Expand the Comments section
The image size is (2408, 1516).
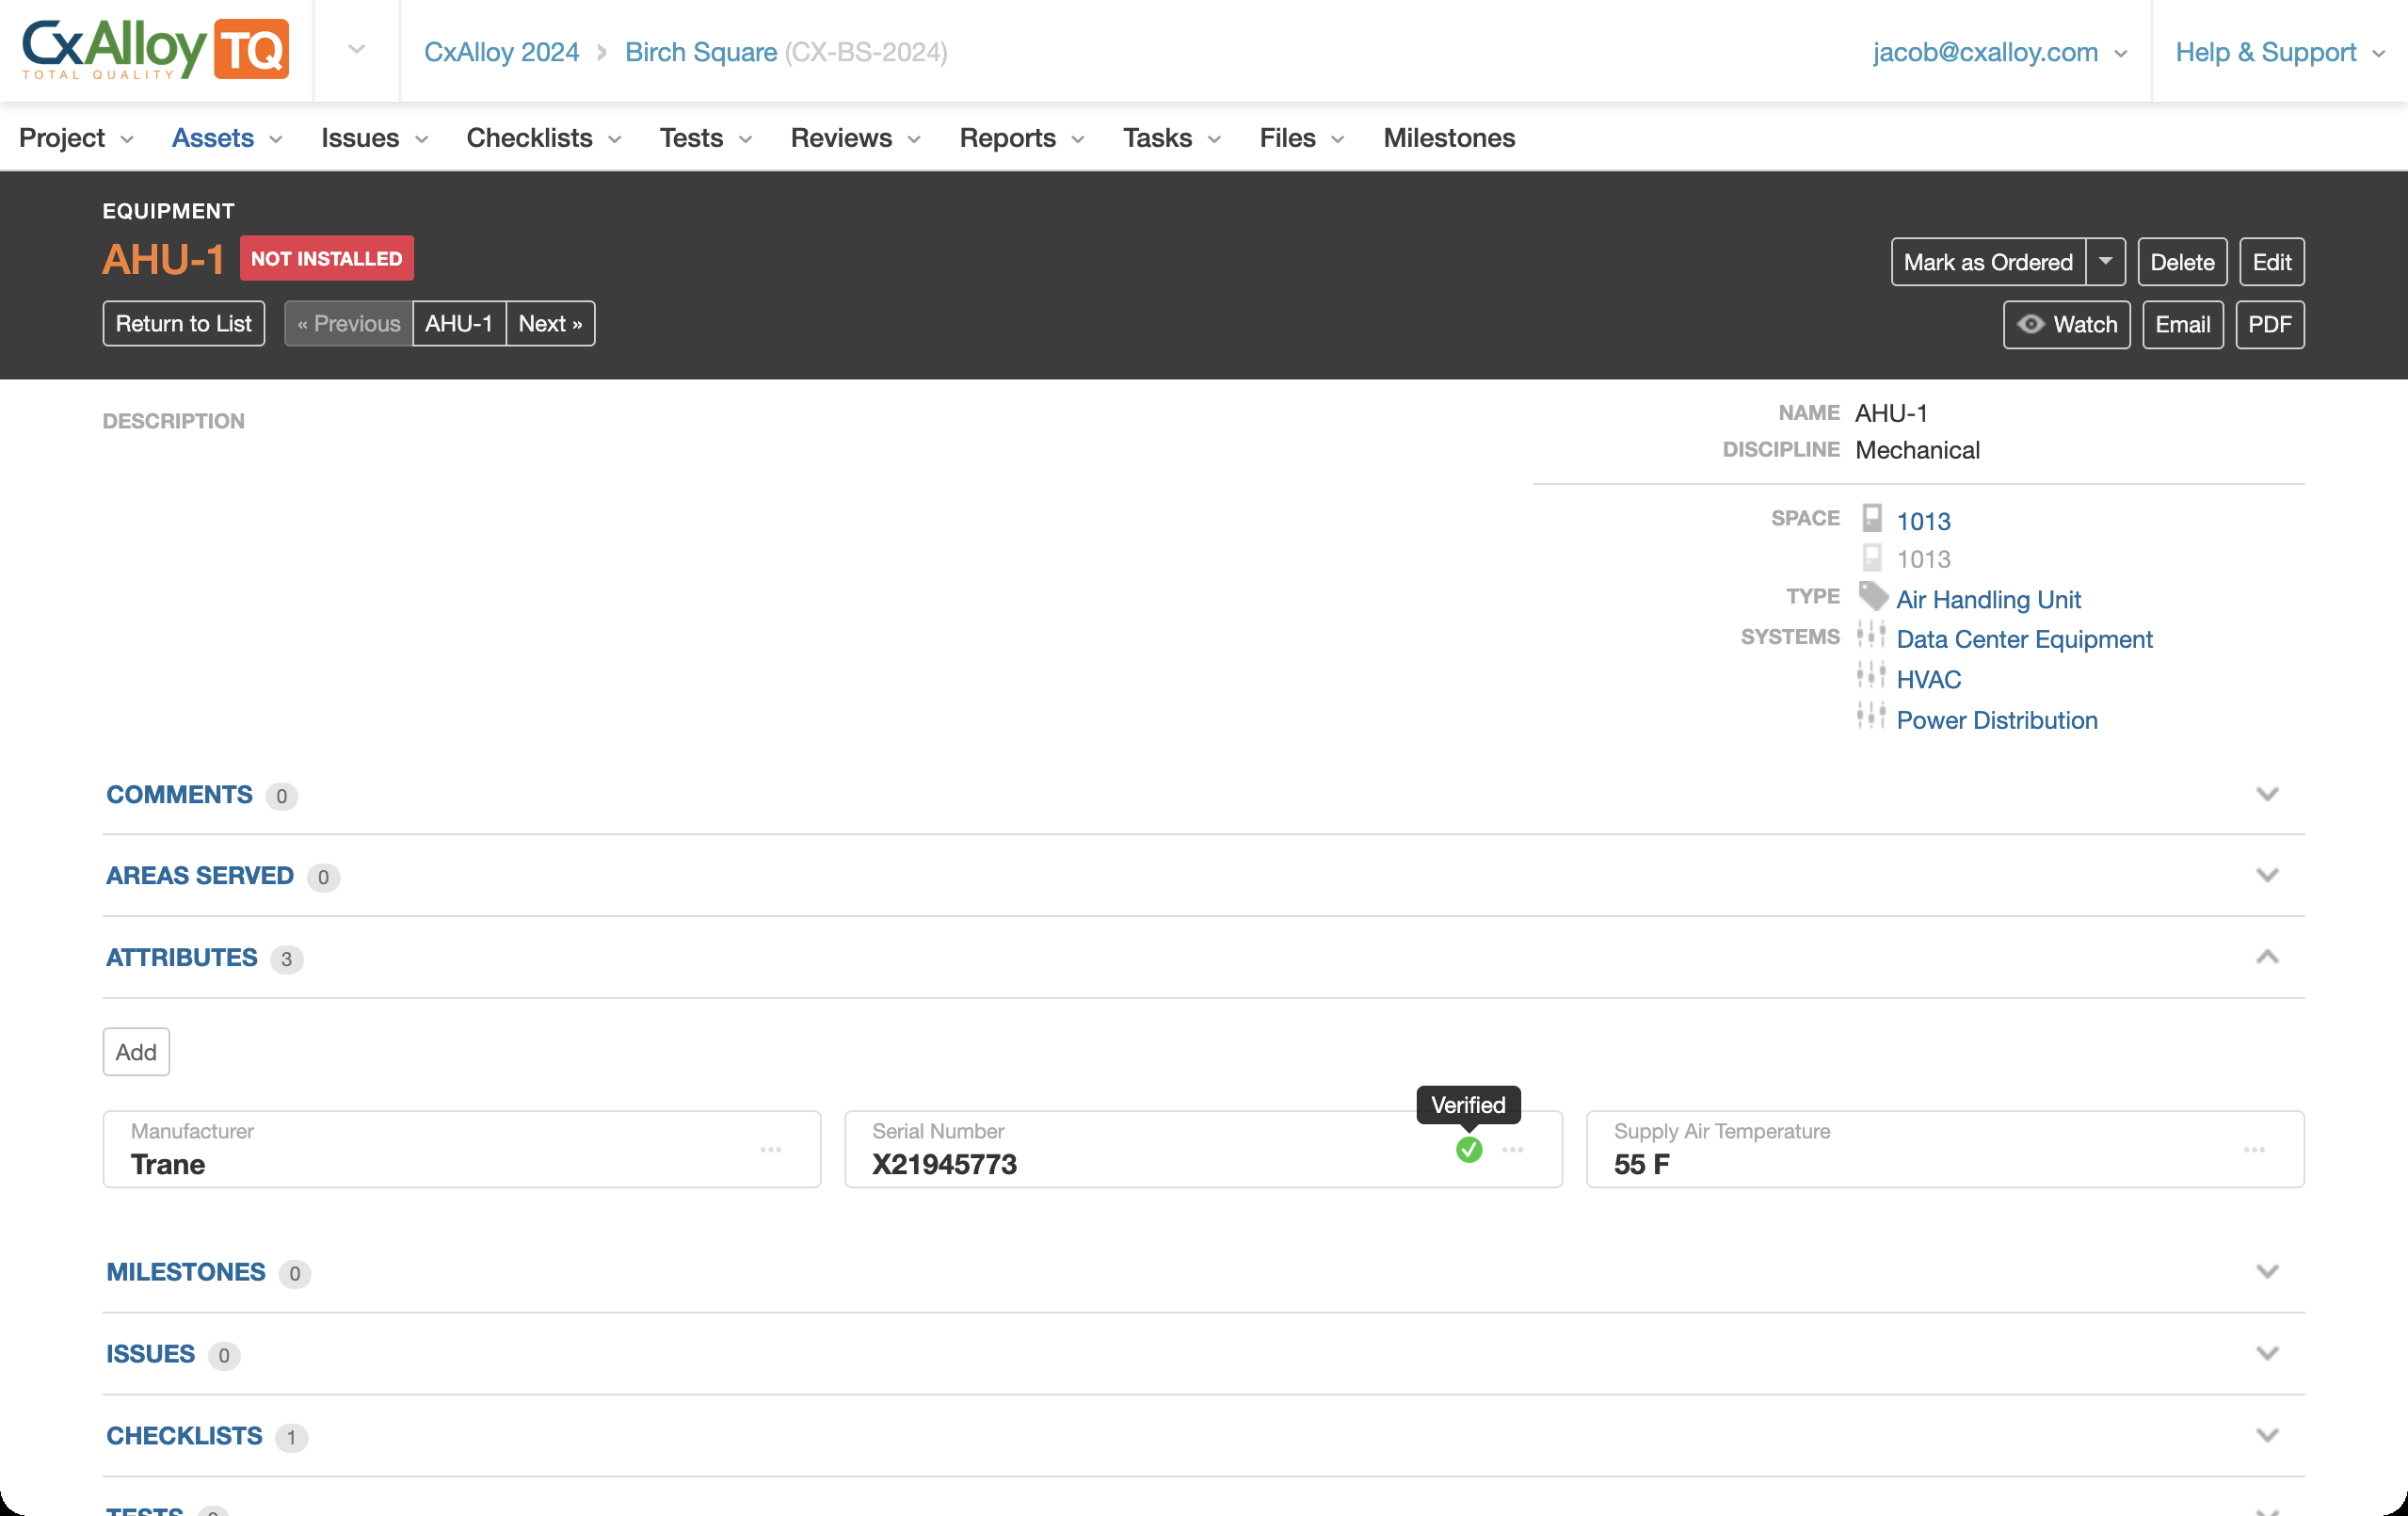coord(2267,794)
